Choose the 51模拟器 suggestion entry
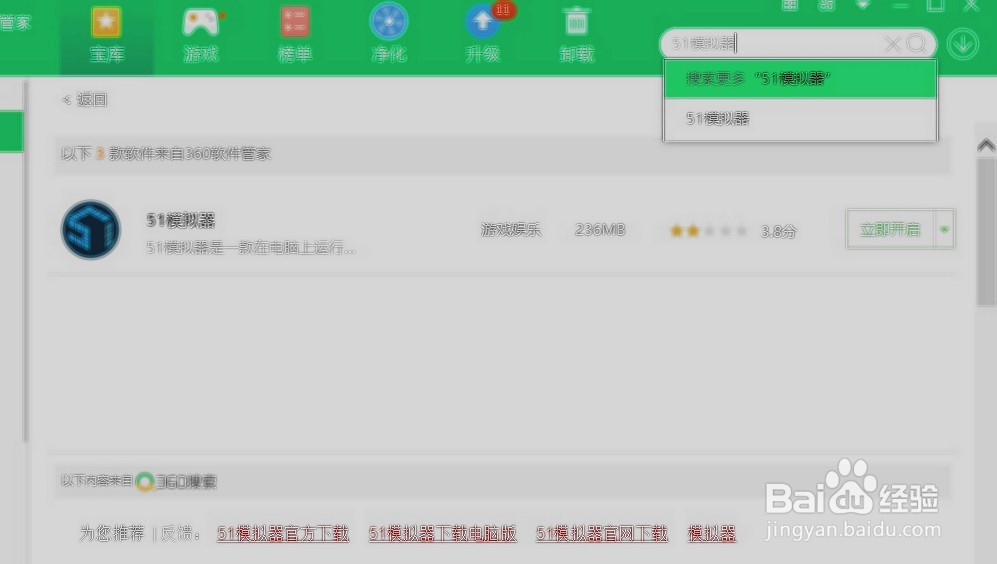This screenshot has width=997, height=564. tap(800, 119)
